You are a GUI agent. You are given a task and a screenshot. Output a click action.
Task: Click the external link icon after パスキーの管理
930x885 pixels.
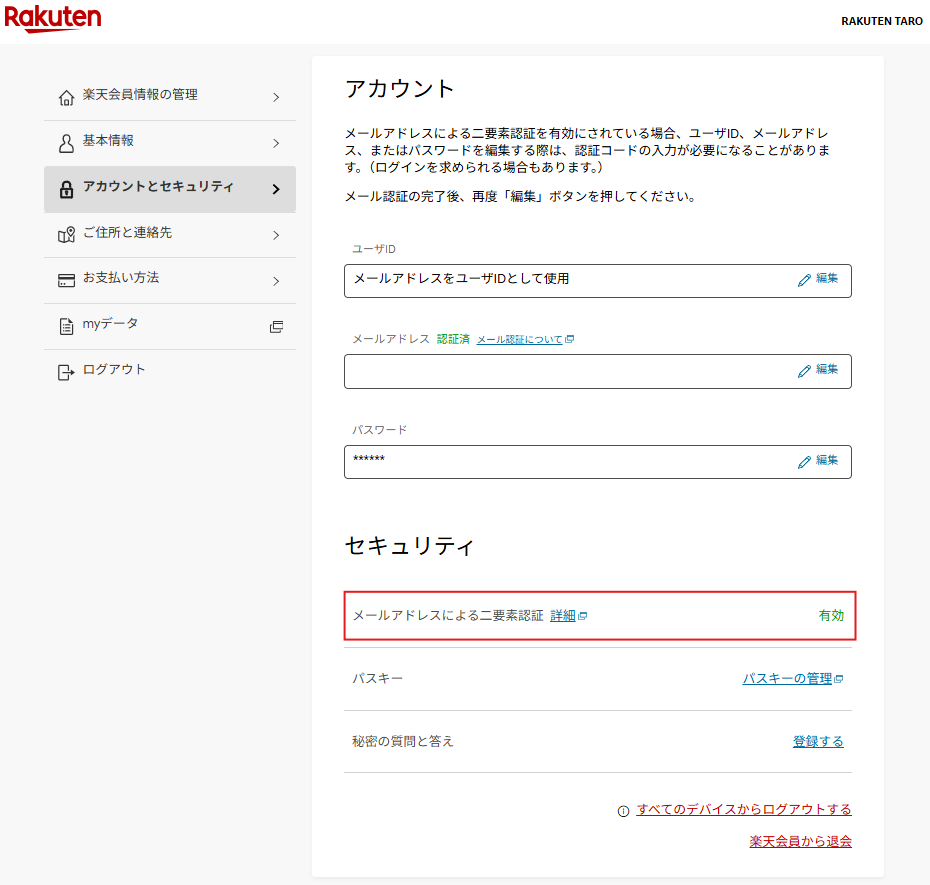click(839, 679)
